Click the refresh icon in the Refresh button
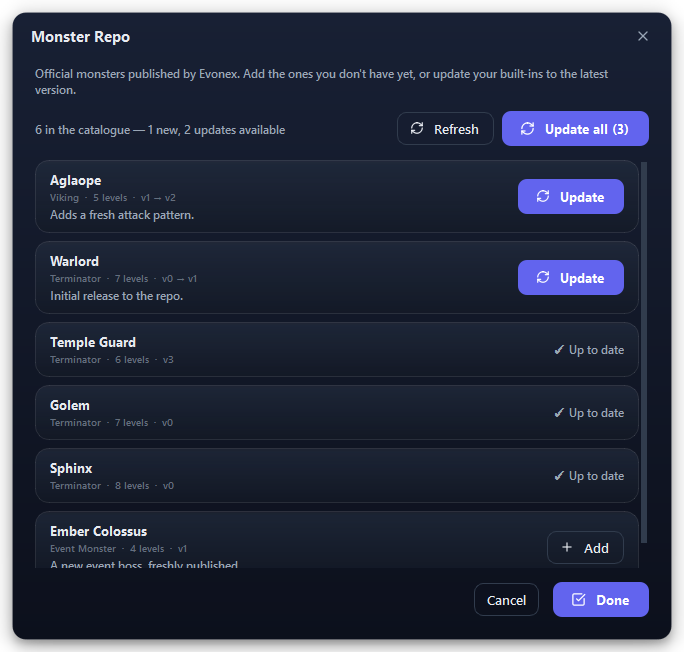Viewport: 684px width, 652px height. coord(417,129)
